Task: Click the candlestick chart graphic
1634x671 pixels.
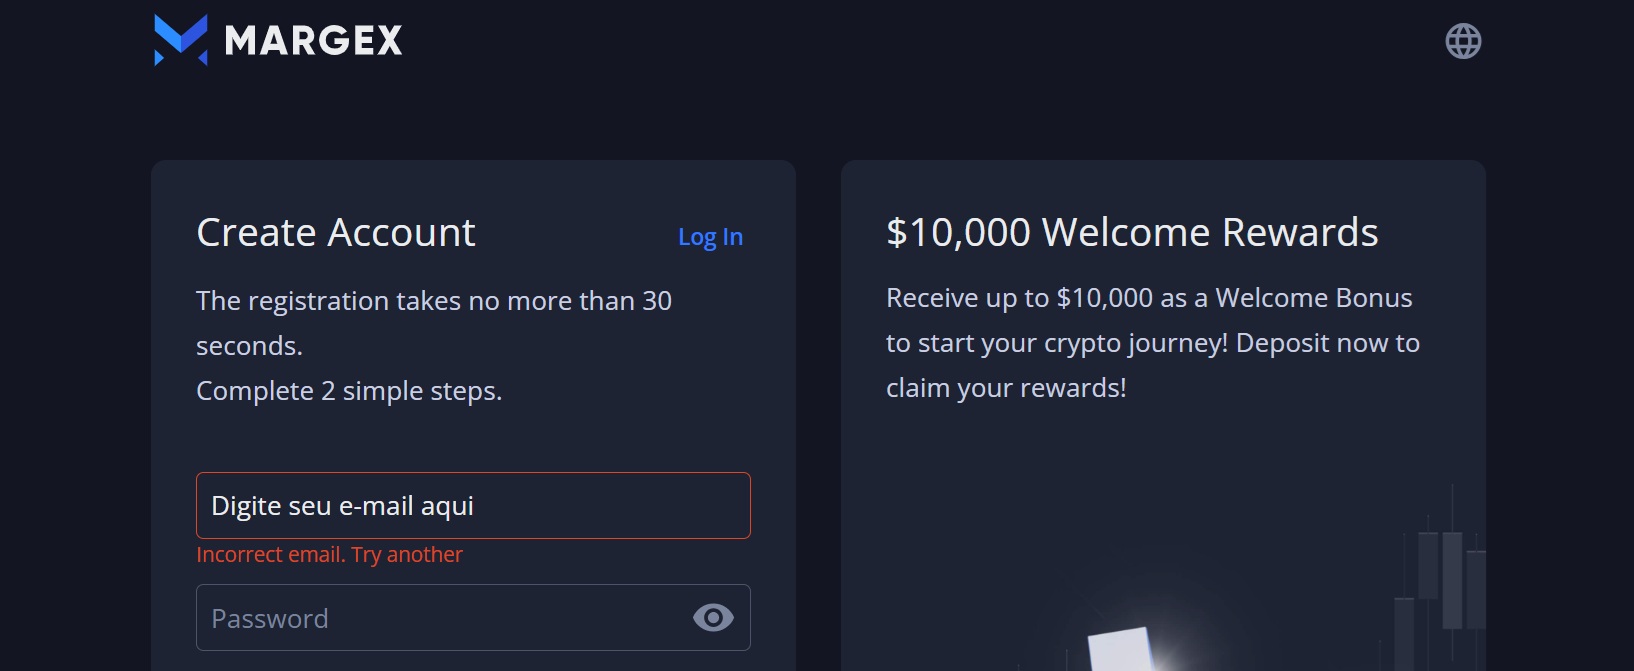Action: [1440, 580]
